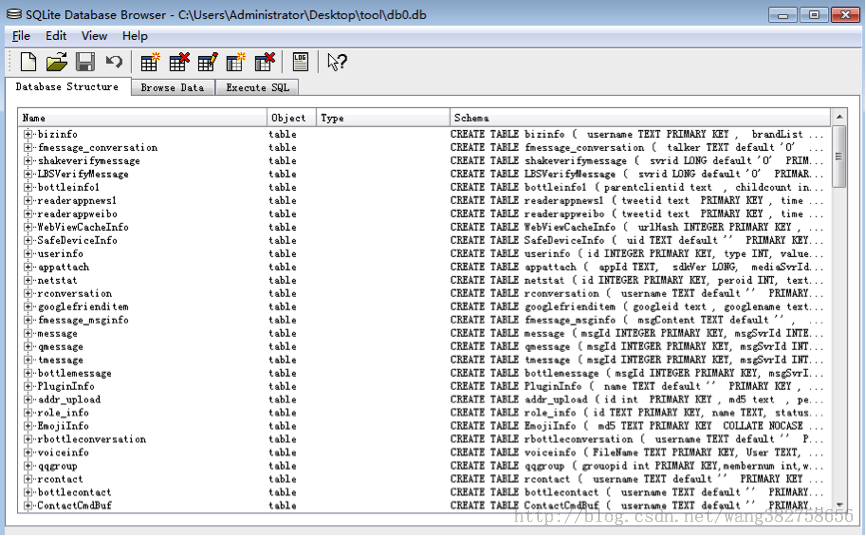The height and width of the screenshot is (536, 866).
Task: Select the readerappweibo row
Action: coord(424,214)
